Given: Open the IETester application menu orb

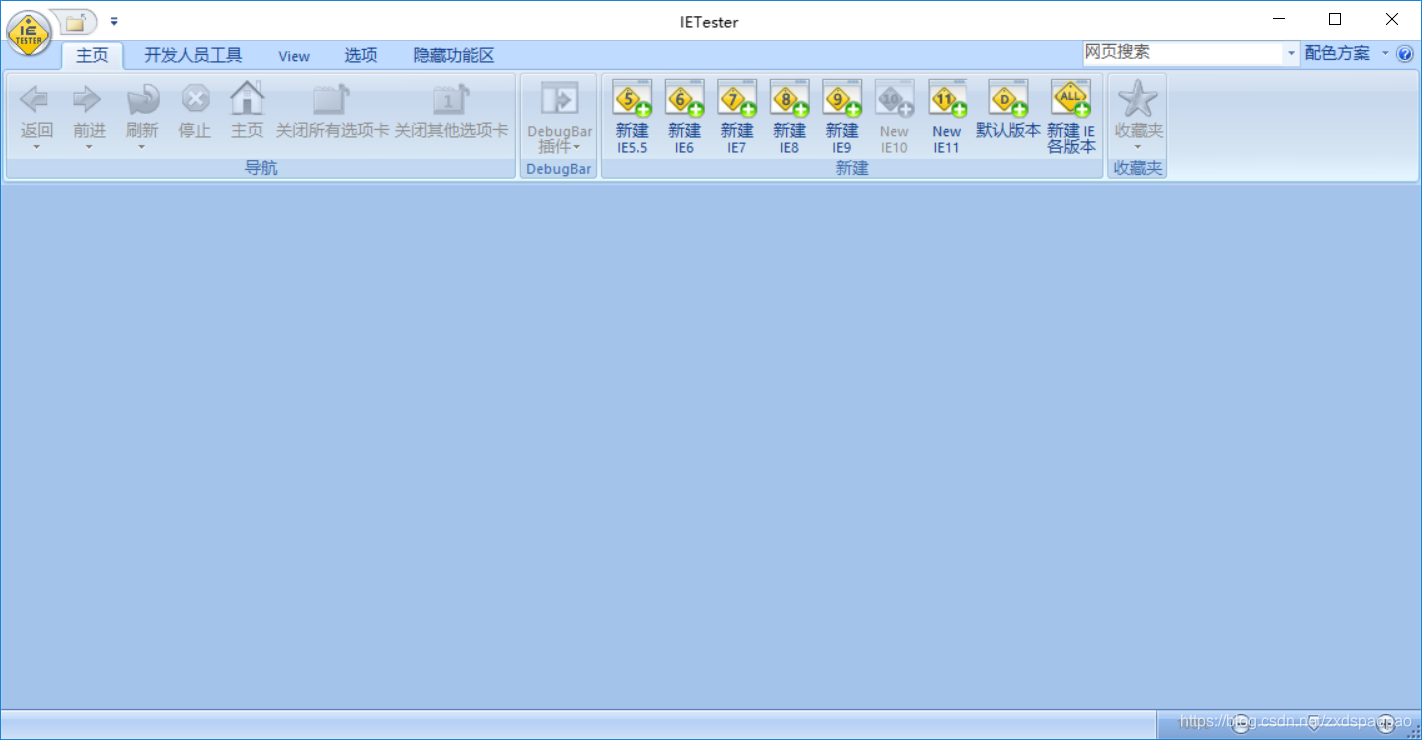Looking at the screenshot, I should coord(29,34).
